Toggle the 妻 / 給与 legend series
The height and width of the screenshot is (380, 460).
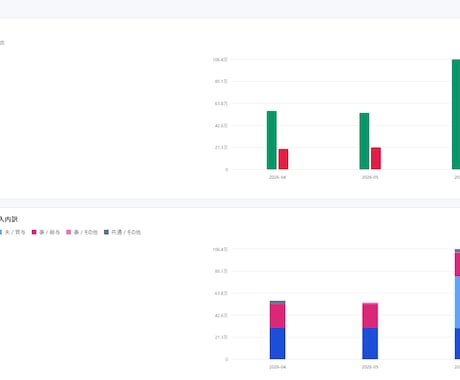coord(46,232)
